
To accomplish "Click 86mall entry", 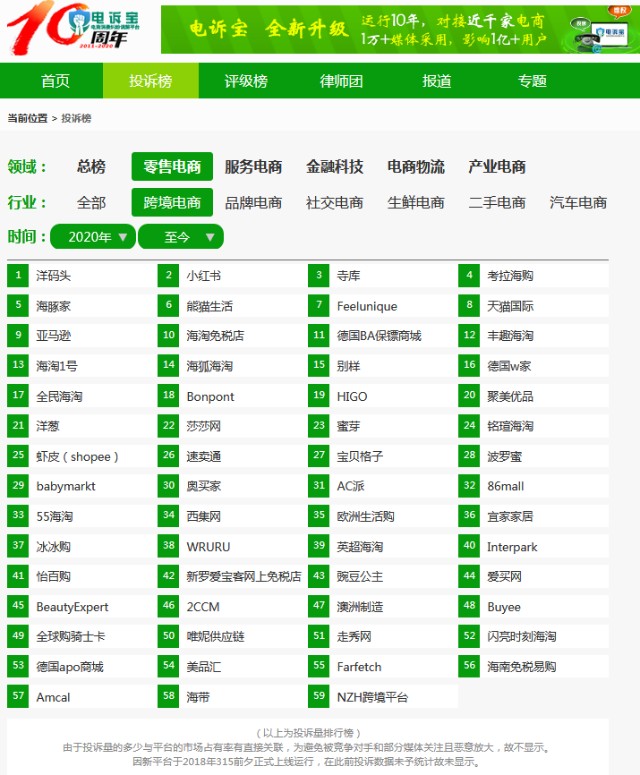I will point(533,486).
